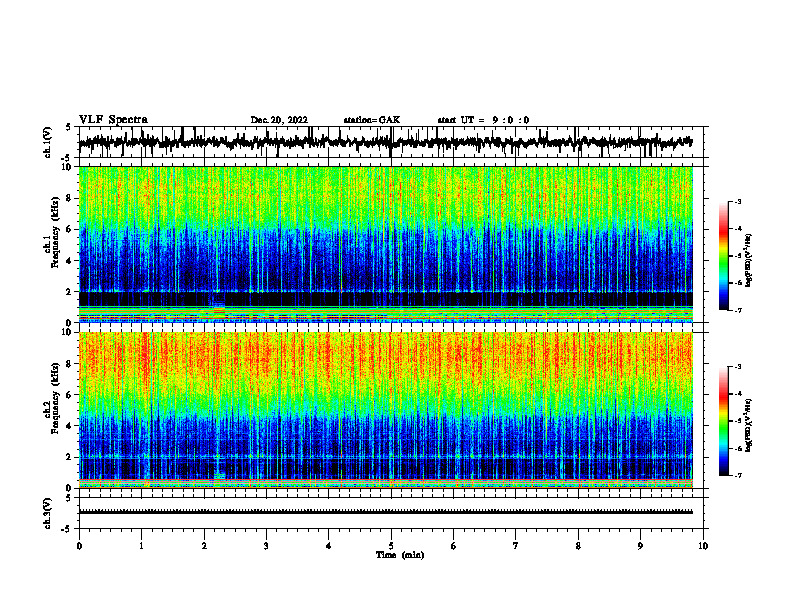Viewport: 792px width, 612px height.
Task: Click the ch.1 "Frequency (kHz)" axis label
Action: coord(55,232)
